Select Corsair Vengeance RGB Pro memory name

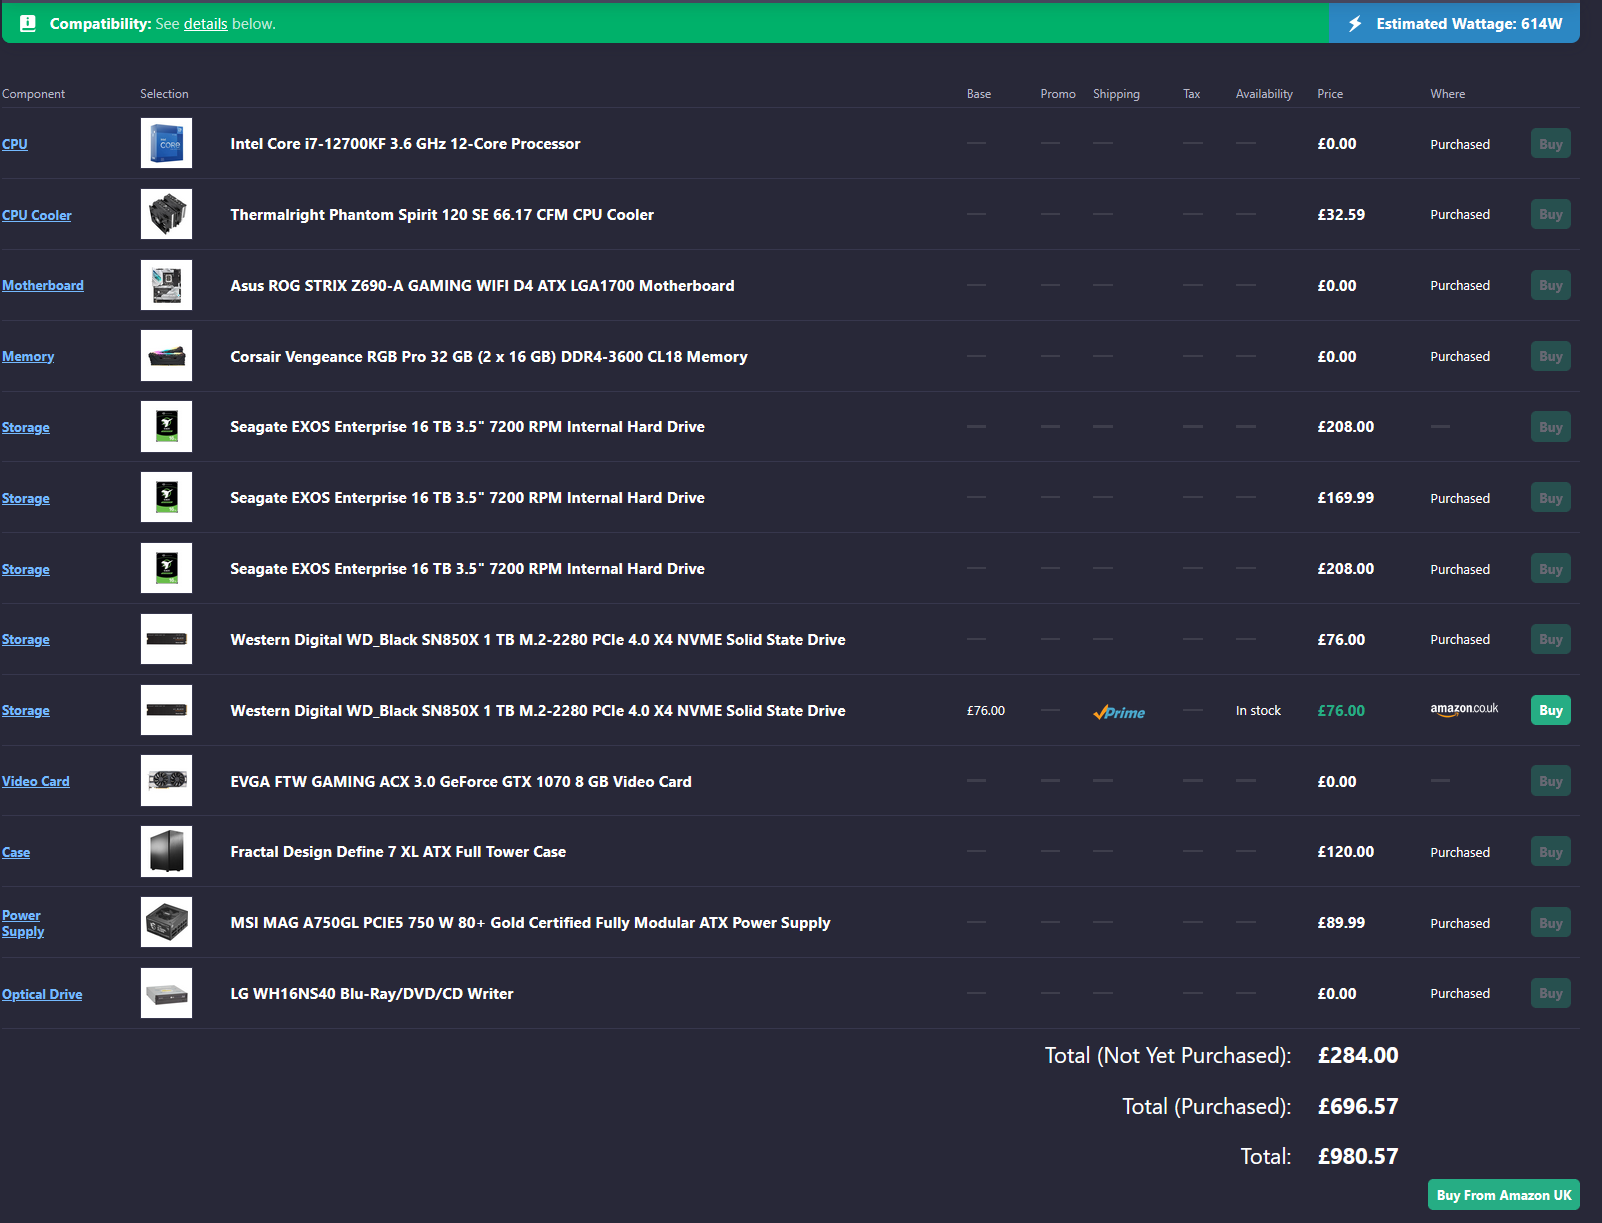pyautogui.click(x=489, y=357)
